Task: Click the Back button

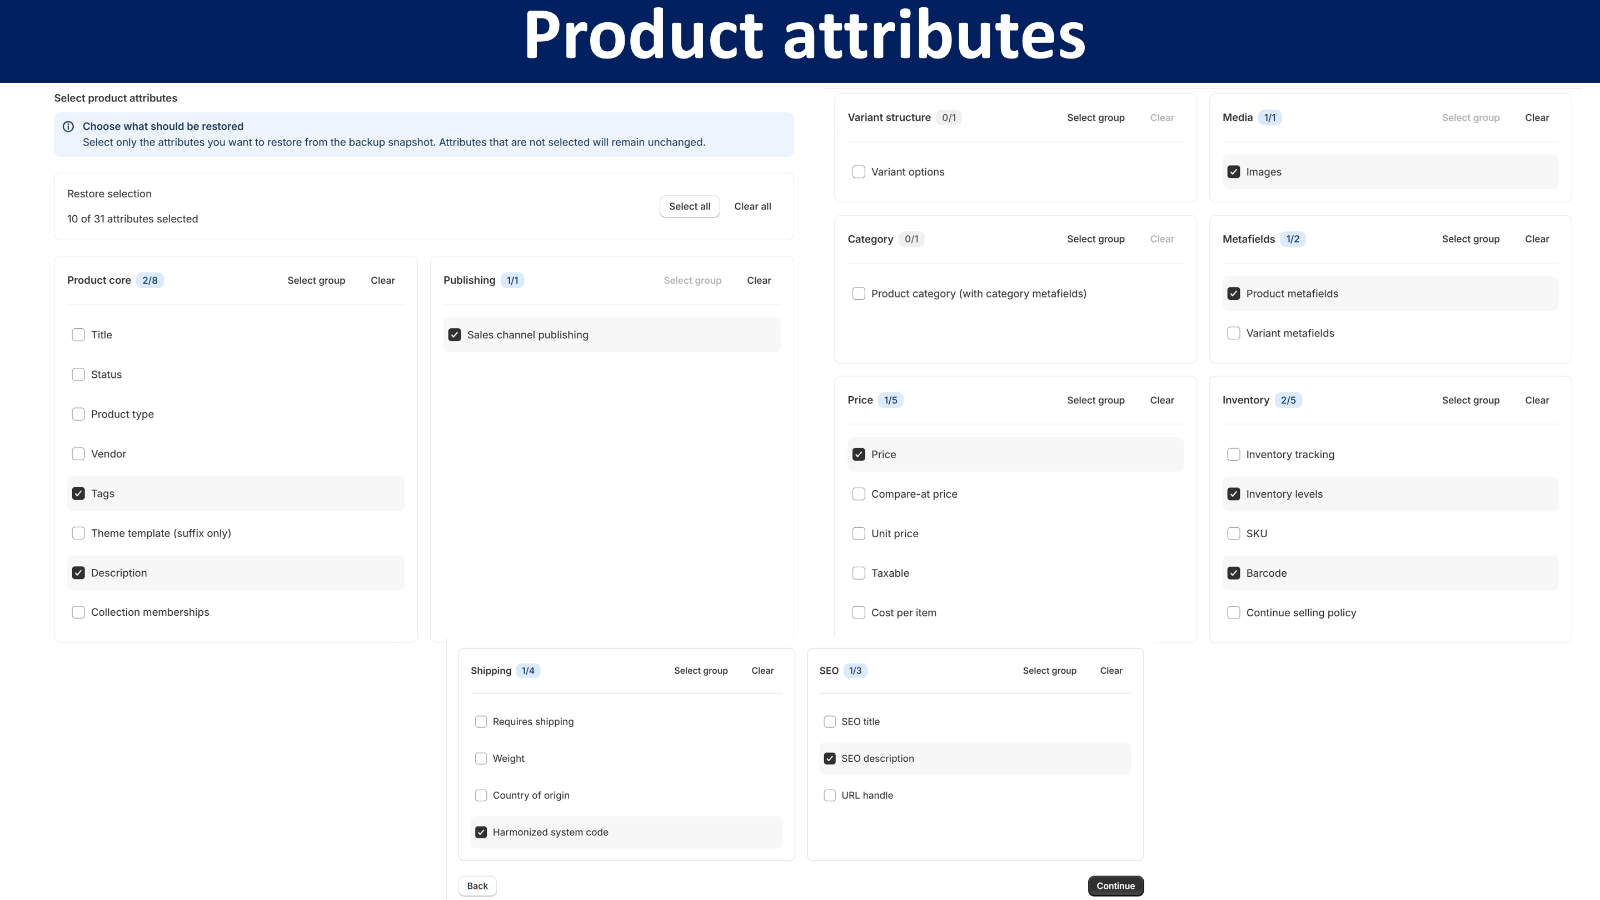Action: (x=478, y=886)
